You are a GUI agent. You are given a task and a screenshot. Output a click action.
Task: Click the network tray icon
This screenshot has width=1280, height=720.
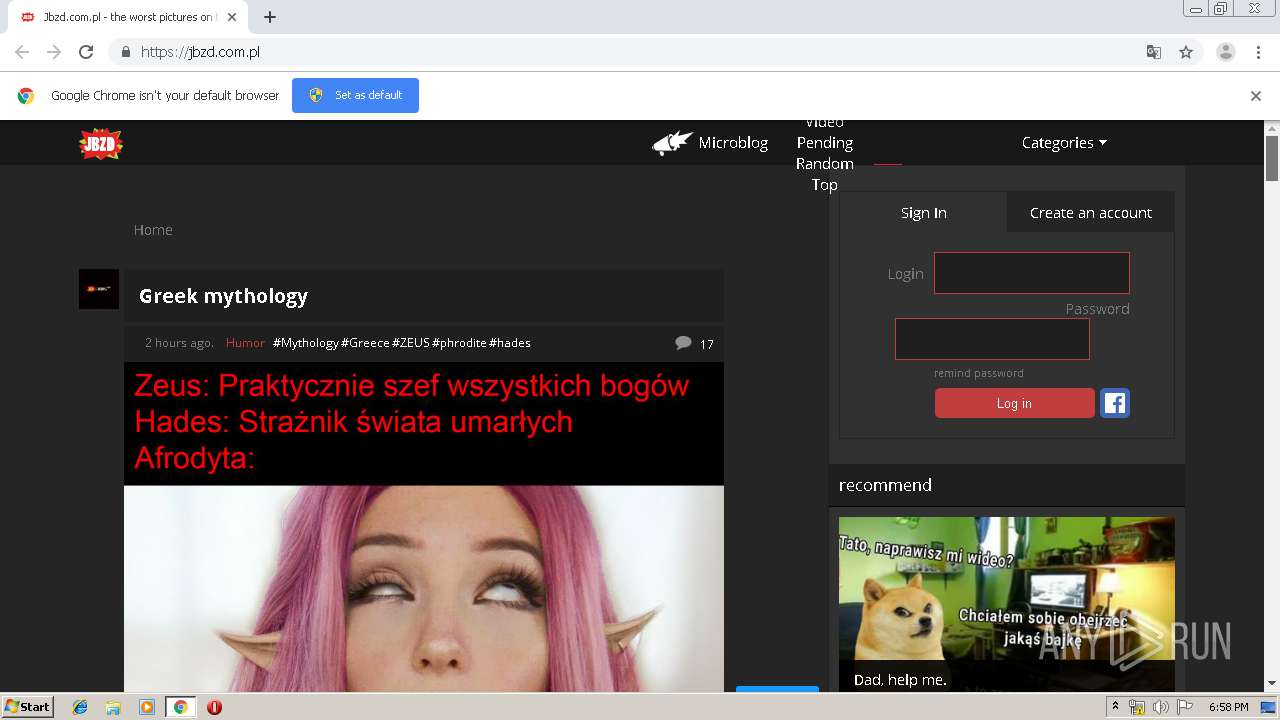point(1137,707)
